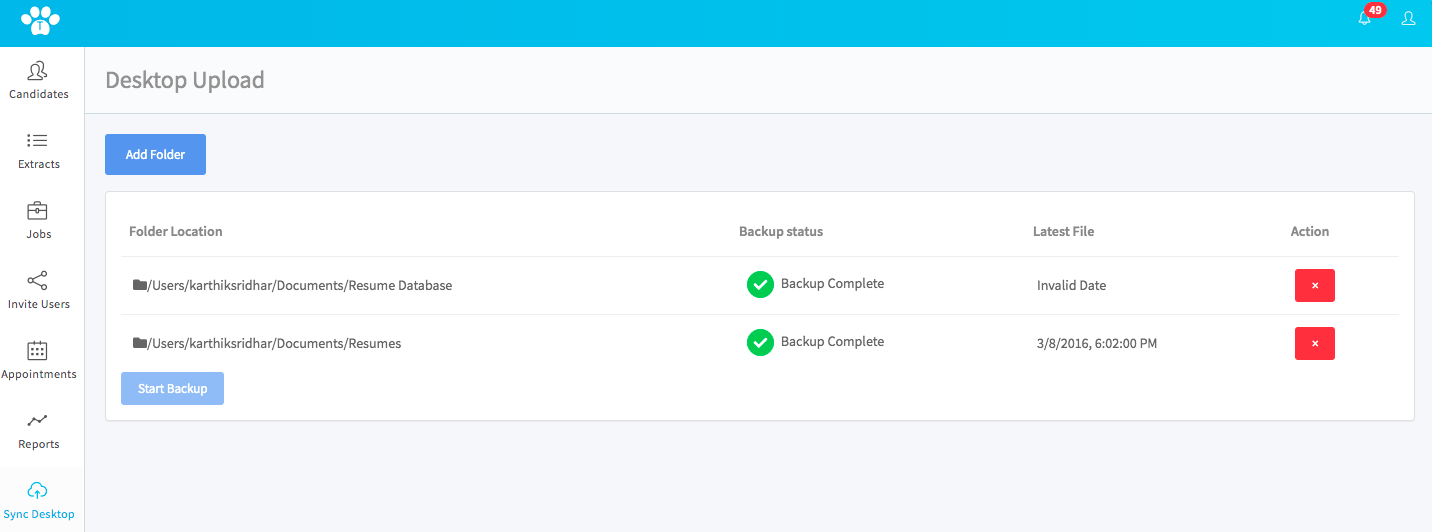This screenshot has width=1432, height=532.
Task: View the Reports chart icon
Action: click(x=38, y=421)
